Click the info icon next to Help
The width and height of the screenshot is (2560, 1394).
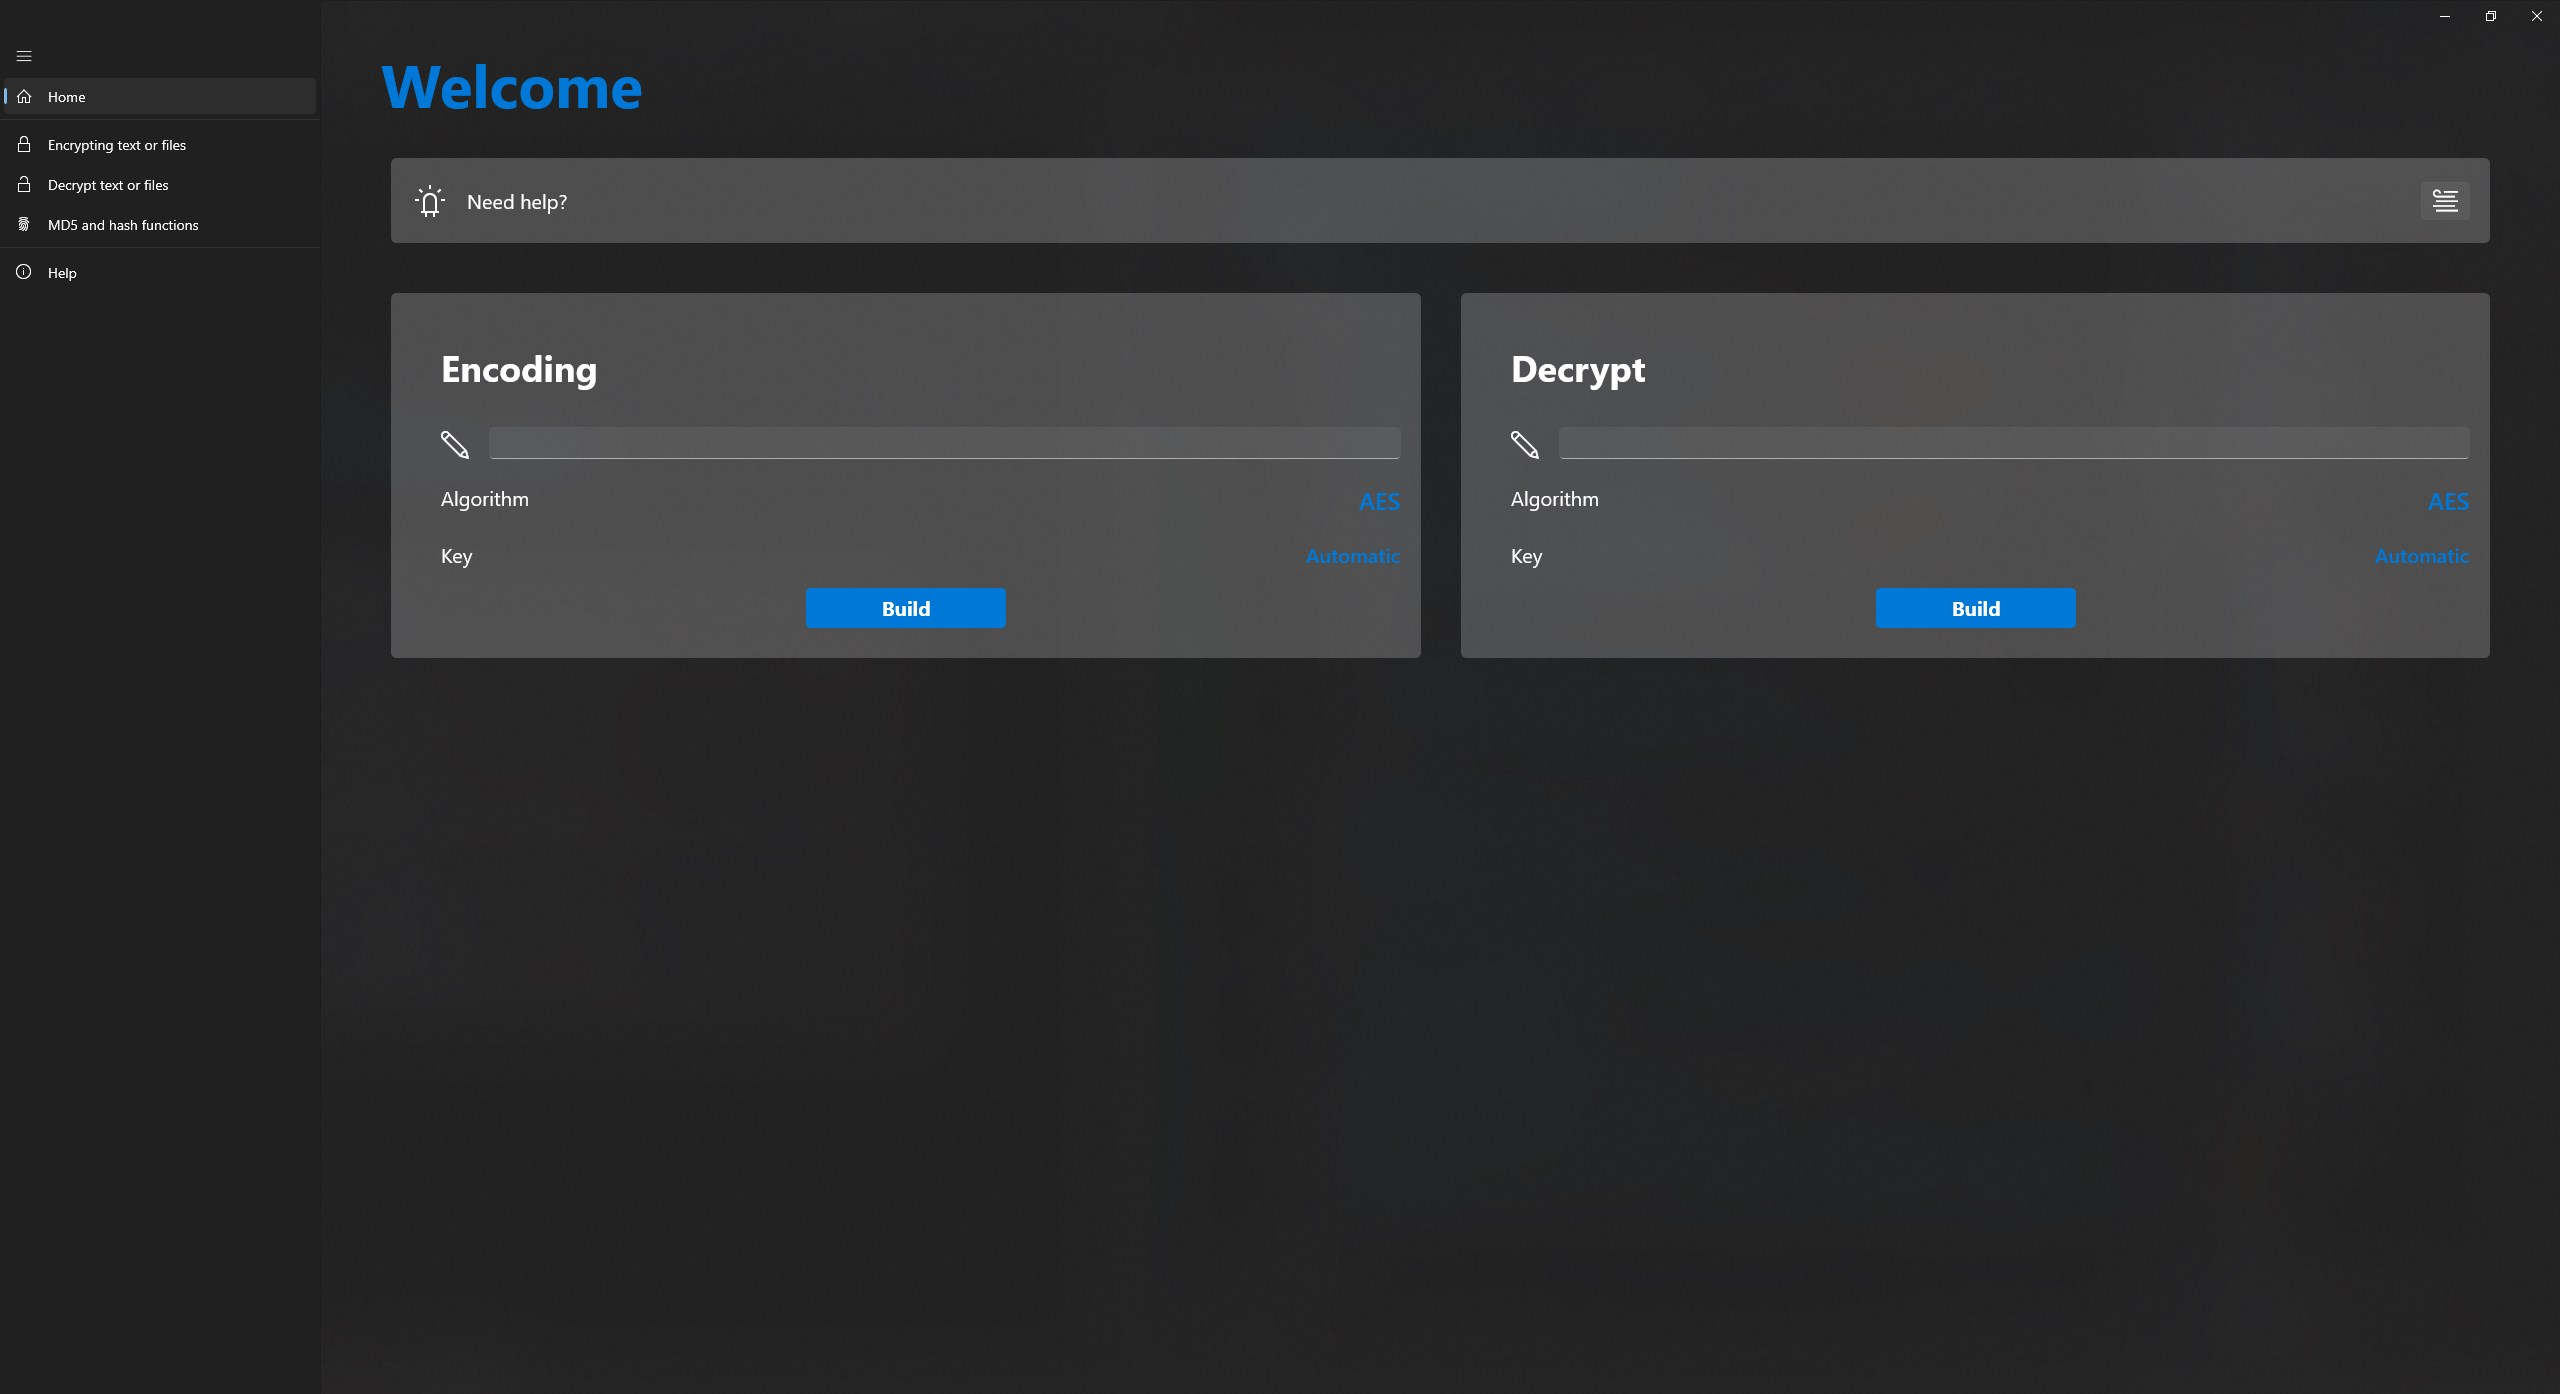23,272
